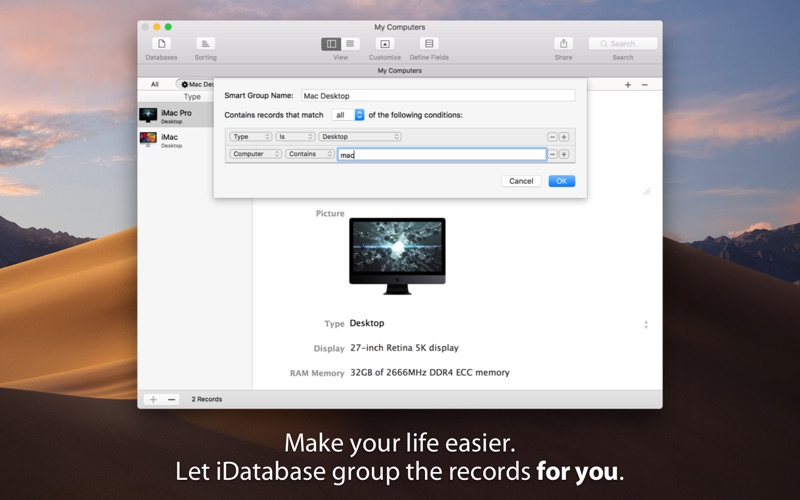Click the iMac Pro picture

(397, 256)
